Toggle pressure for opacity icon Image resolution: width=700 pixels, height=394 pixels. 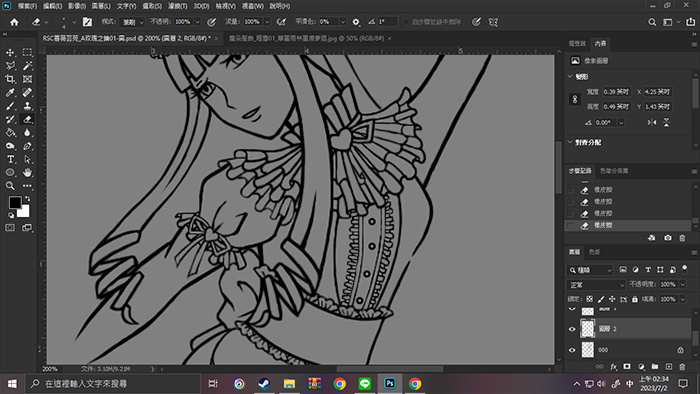(212, 22)
